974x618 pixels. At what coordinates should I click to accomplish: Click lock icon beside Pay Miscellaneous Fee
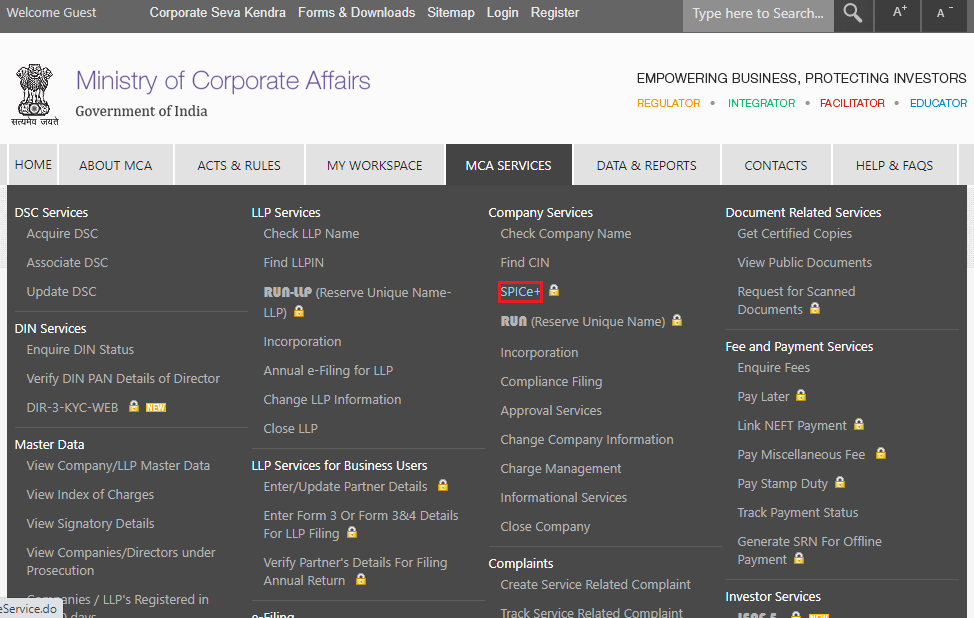pyautogui.click(x=881, y=453)
